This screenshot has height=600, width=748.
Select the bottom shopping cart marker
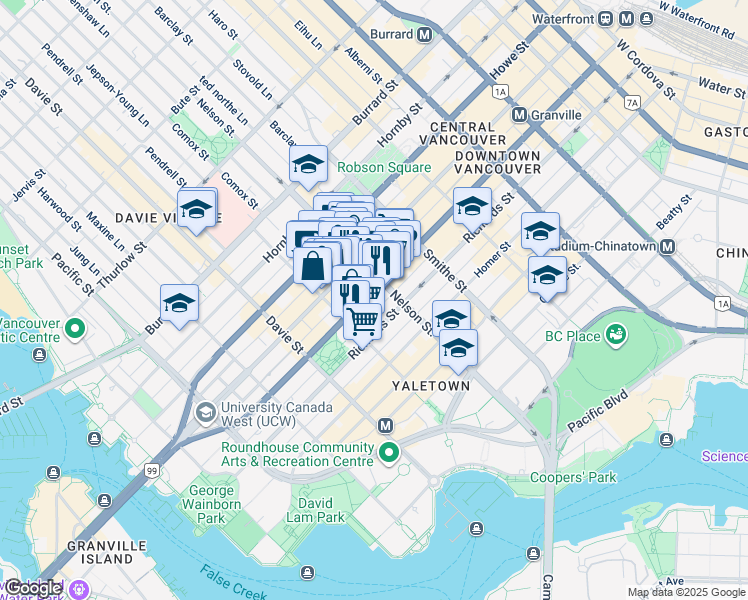pos(363,323)
